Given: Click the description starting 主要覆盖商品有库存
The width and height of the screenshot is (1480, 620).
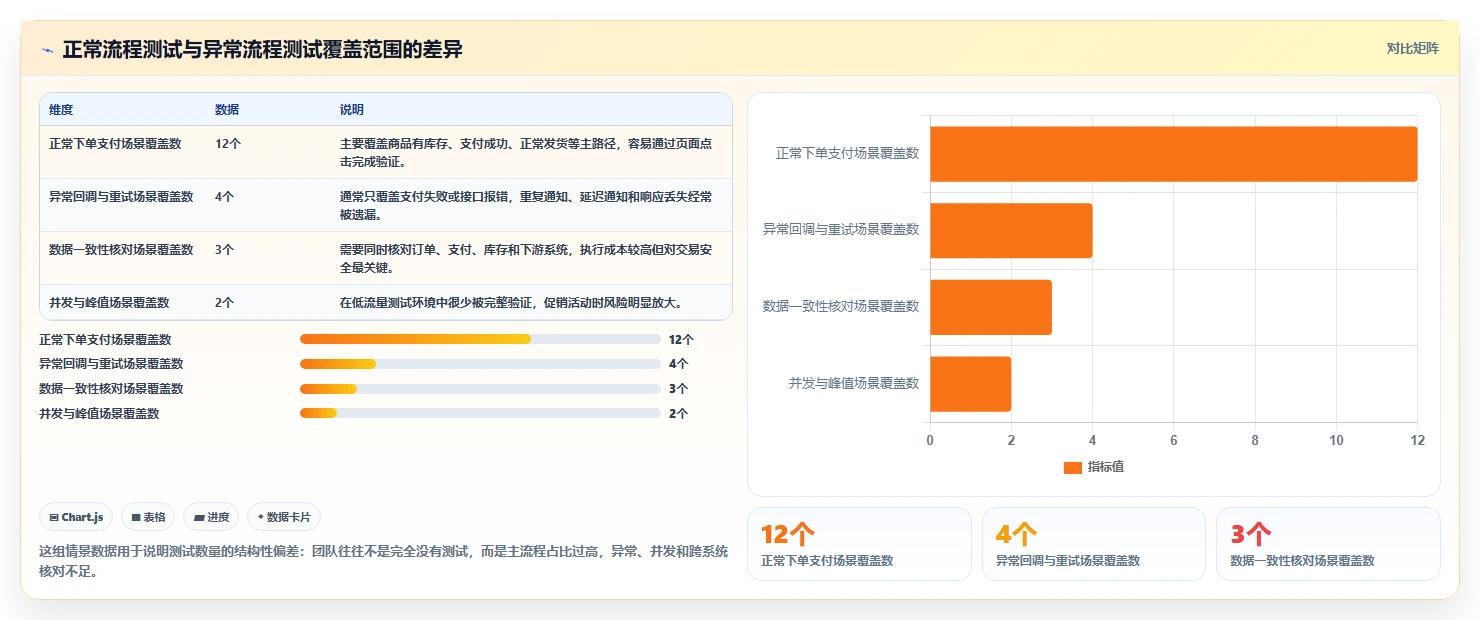Looking at the screenshot, I should tap(527, 152).
